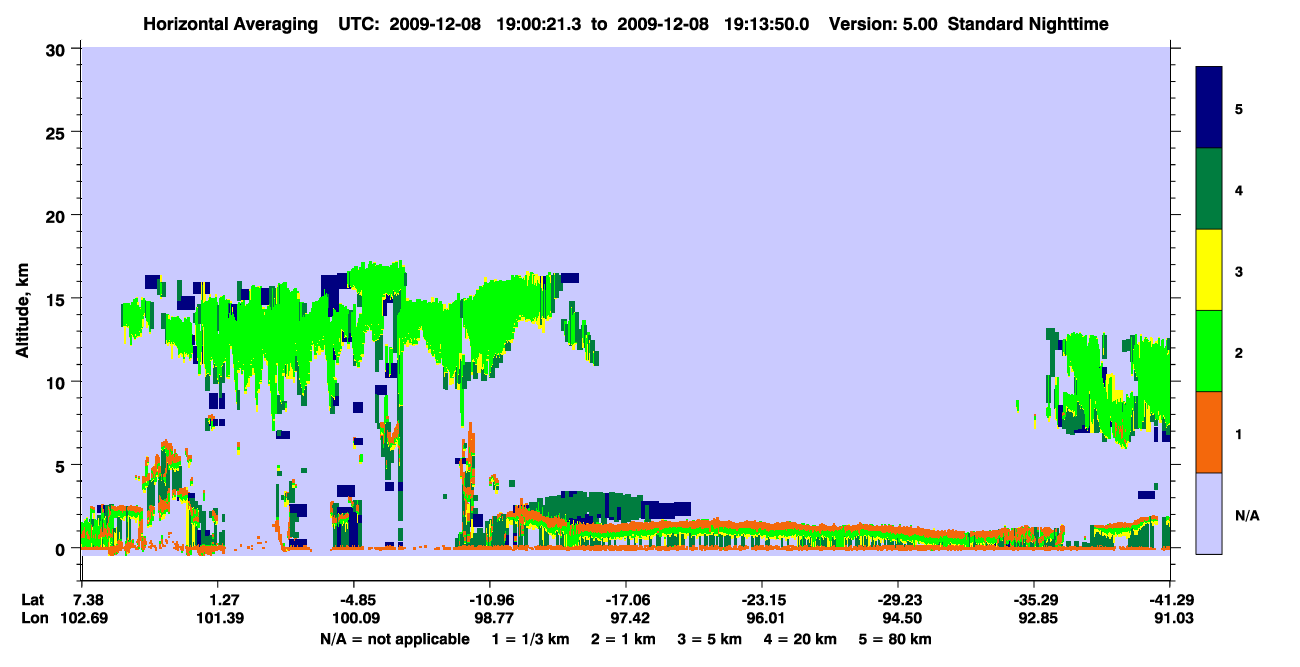Click the colorbar label '1'

(1239, 434)
